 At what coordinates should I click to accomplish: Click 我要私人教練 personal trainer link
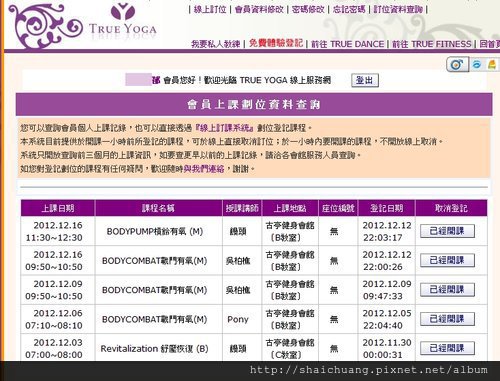[x=216, y=44]
